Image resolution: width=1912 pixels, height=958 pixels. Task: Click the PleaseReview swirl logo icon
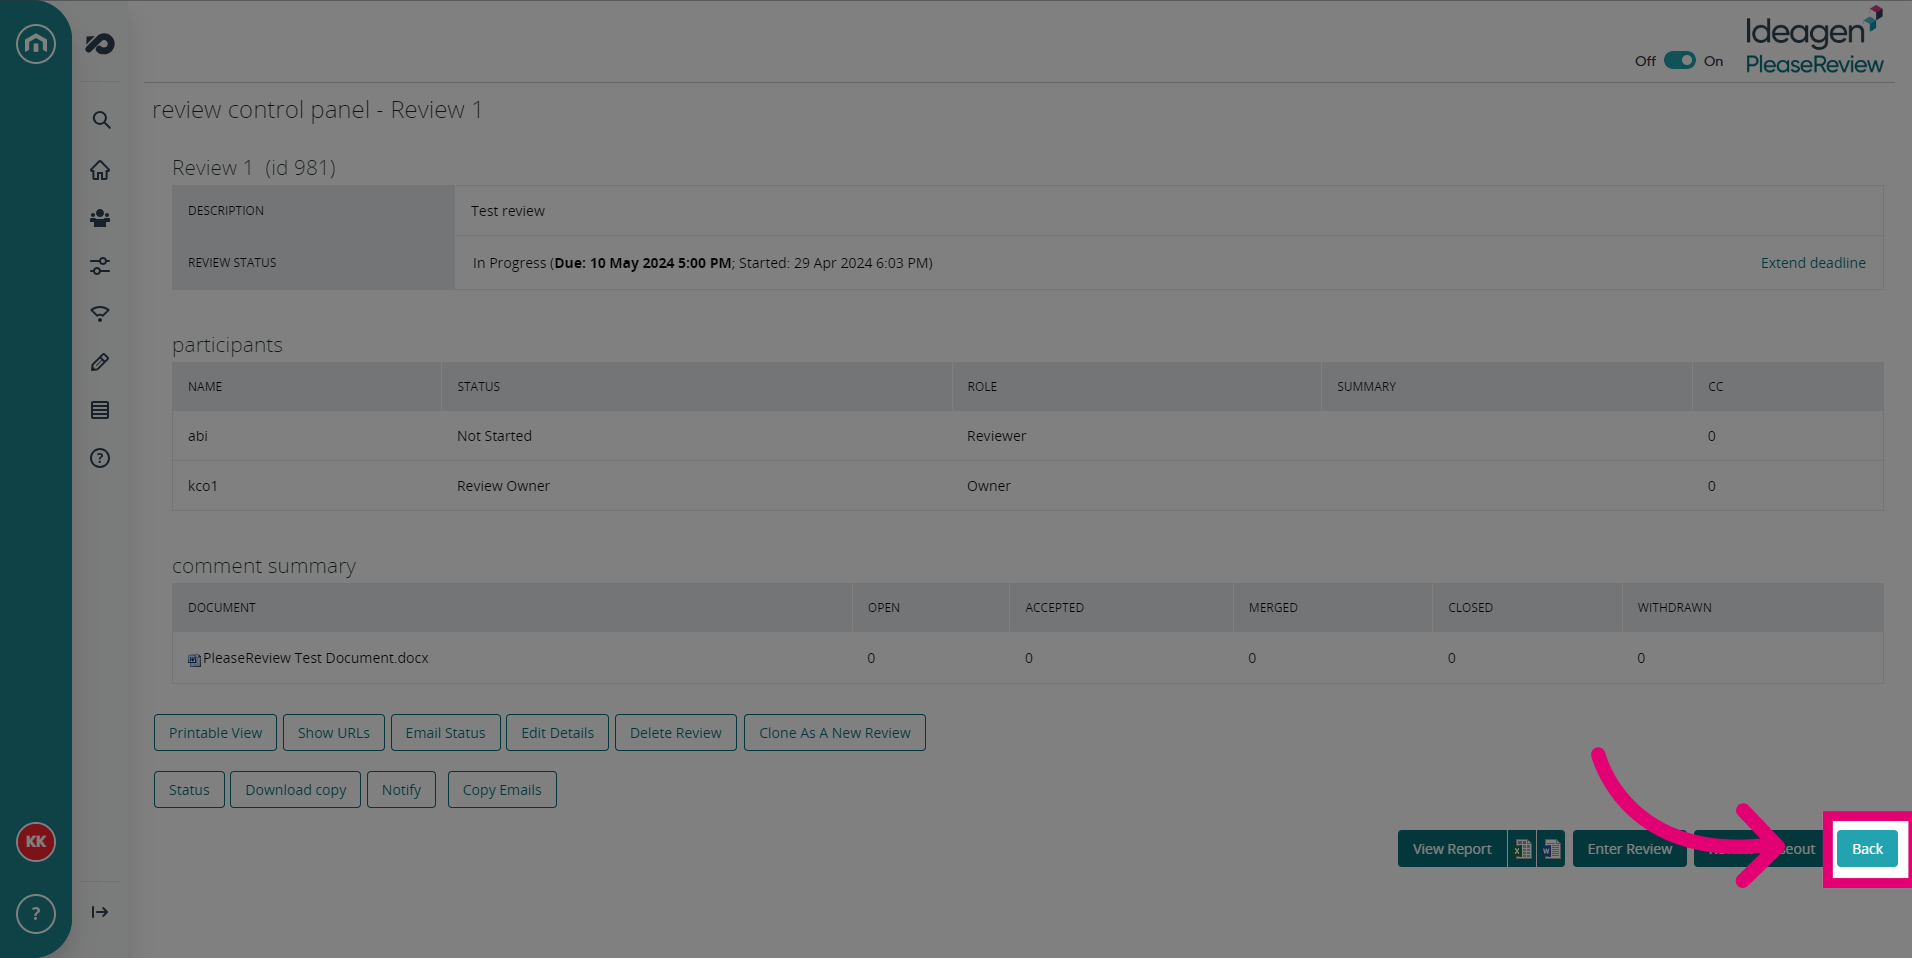(100, 43)
